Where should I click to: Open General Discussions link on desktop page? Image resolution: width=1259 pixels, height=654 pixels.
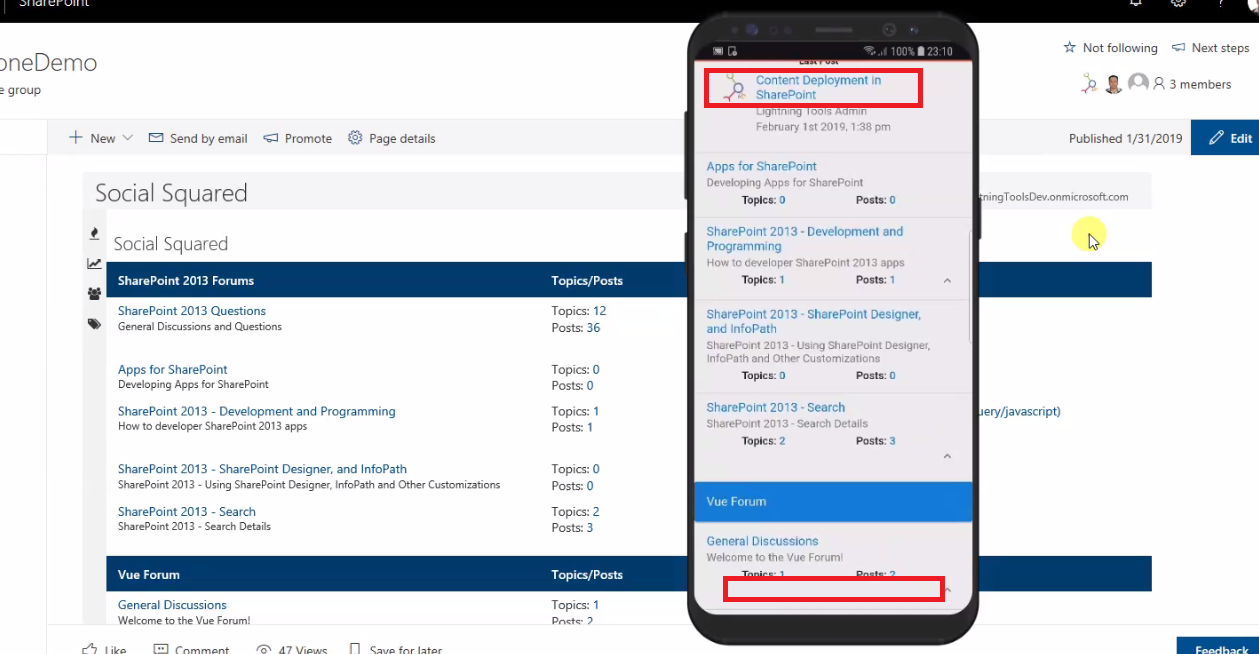pyautogui.click(x=172, y=605)
